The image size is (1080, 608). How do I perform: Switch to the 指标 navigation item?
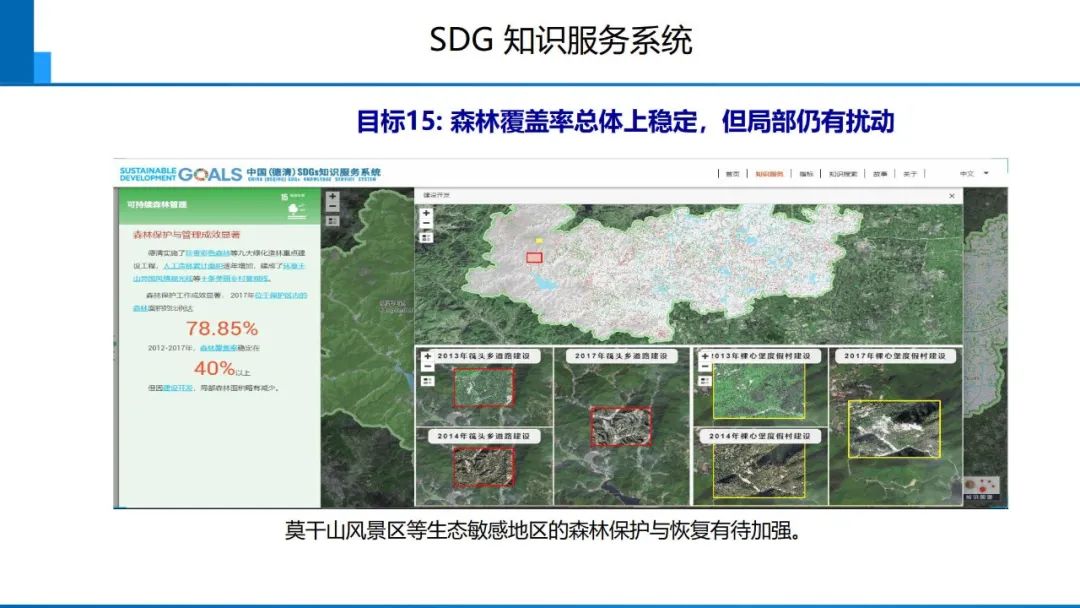pyautogui.click(x=806, y=172)
